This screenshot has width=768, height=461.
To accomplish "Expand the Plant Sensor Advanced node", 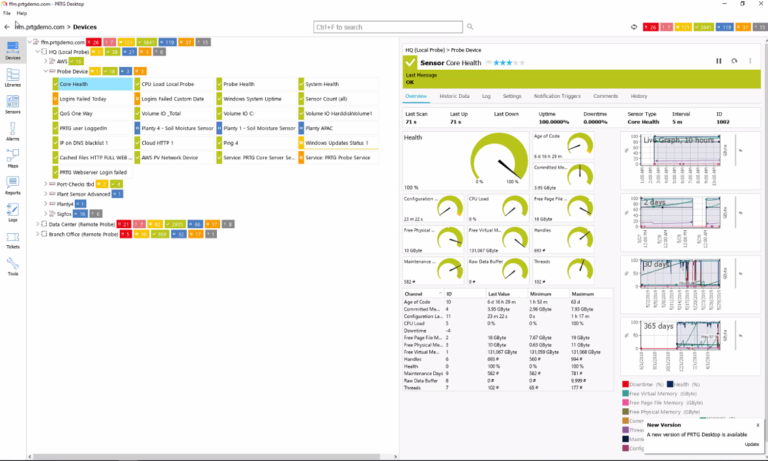I will pos(46,194).
